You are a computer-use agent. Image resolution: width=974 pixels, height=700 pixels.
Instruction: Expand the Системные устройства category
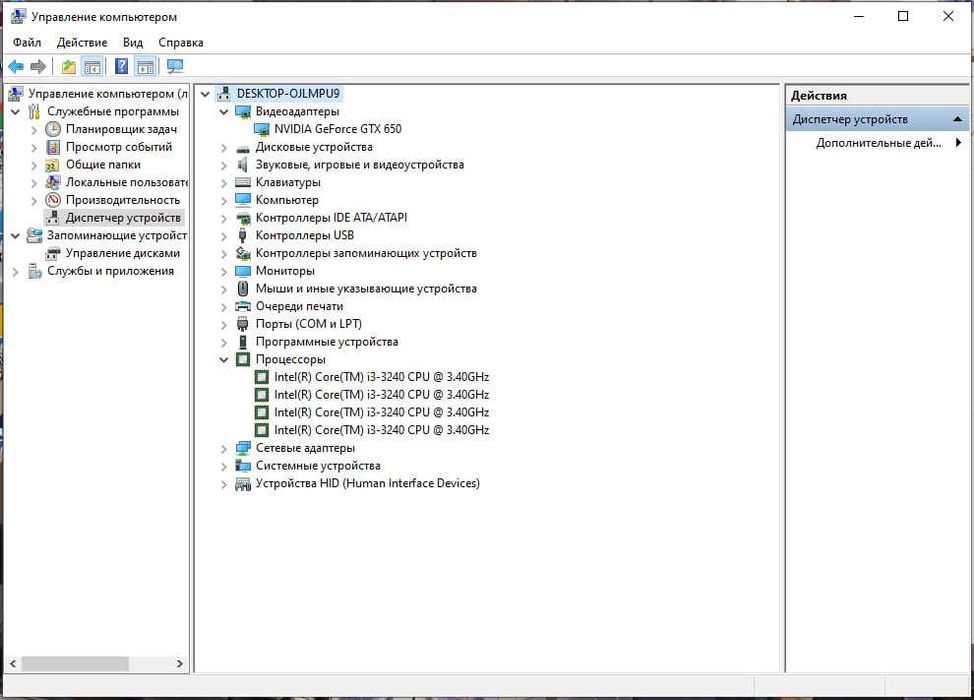[x=224, y=466]
